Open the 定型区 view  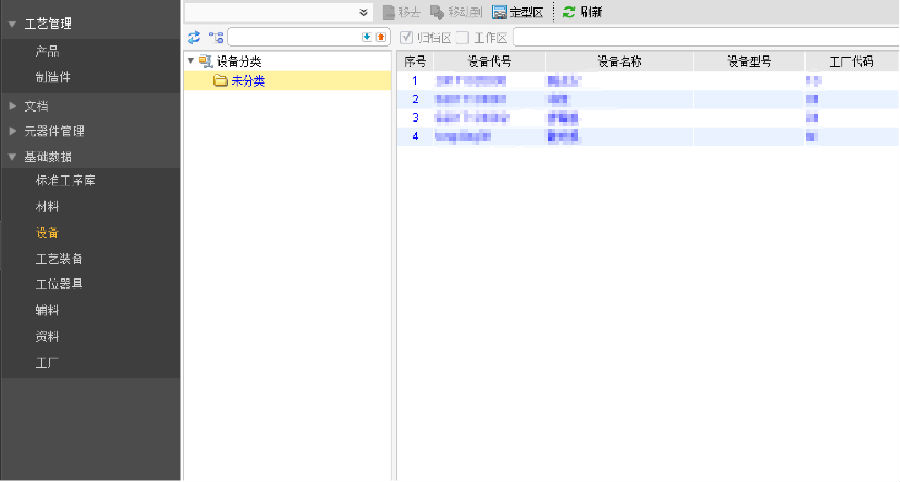tap(518, 12)
